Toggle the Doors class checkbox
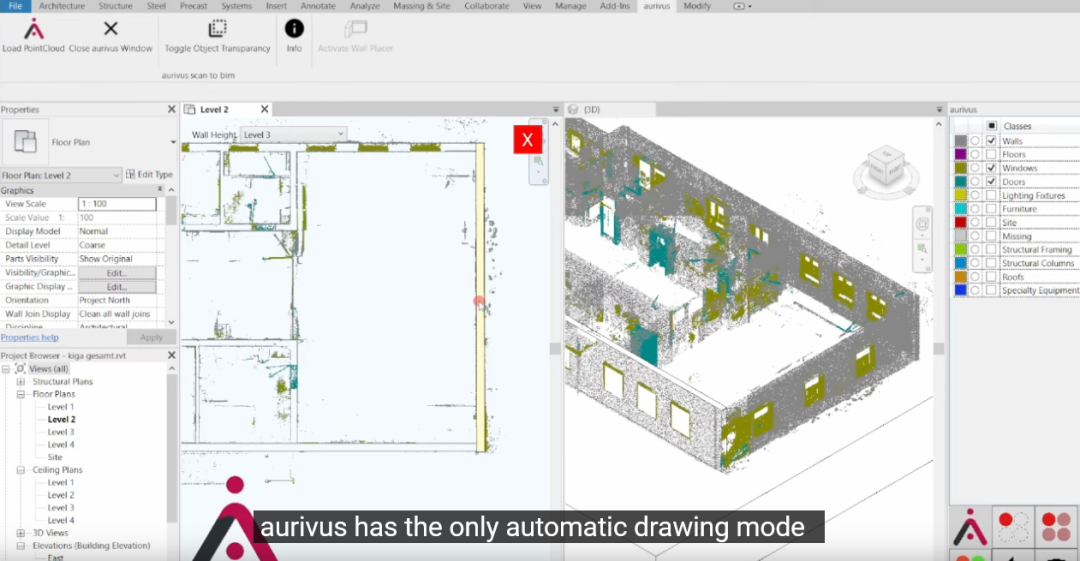1080x561 pixels. [x=991, y=181]
